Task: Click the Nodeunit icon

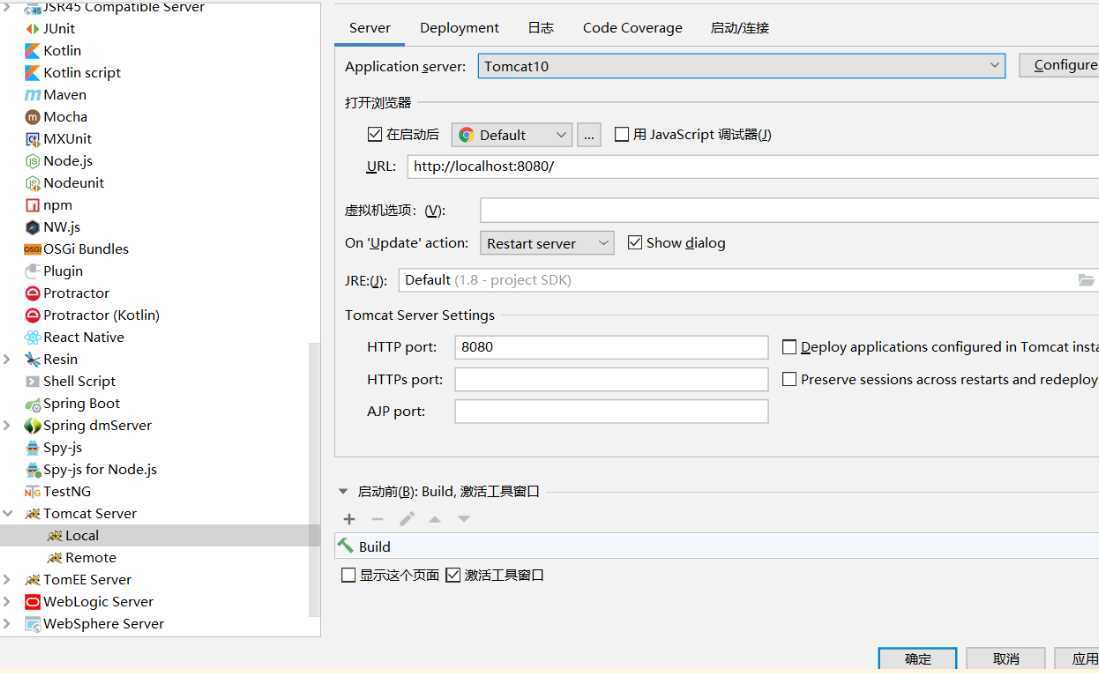Action: pos(32,183)
